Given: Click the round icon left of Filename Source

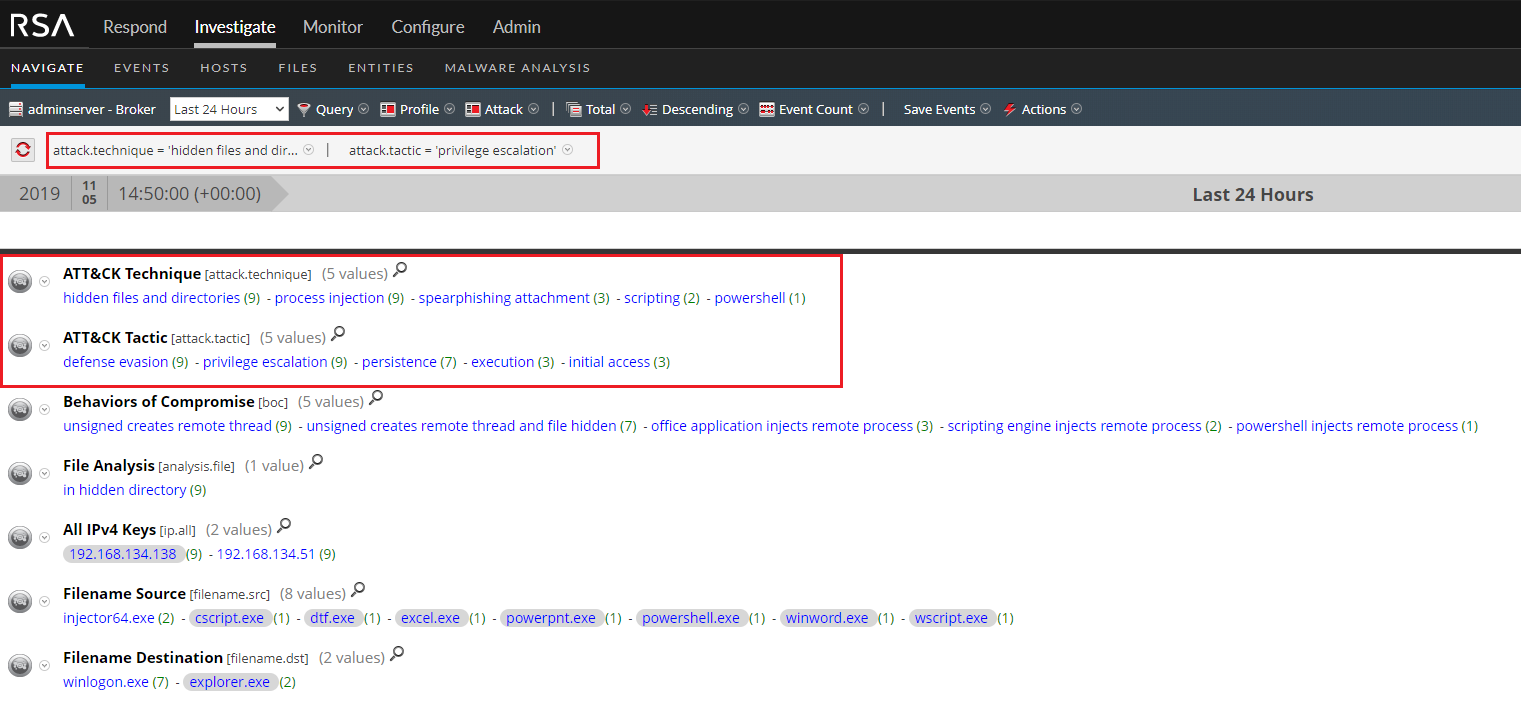Looking at the screenshot, I should 20,601.
